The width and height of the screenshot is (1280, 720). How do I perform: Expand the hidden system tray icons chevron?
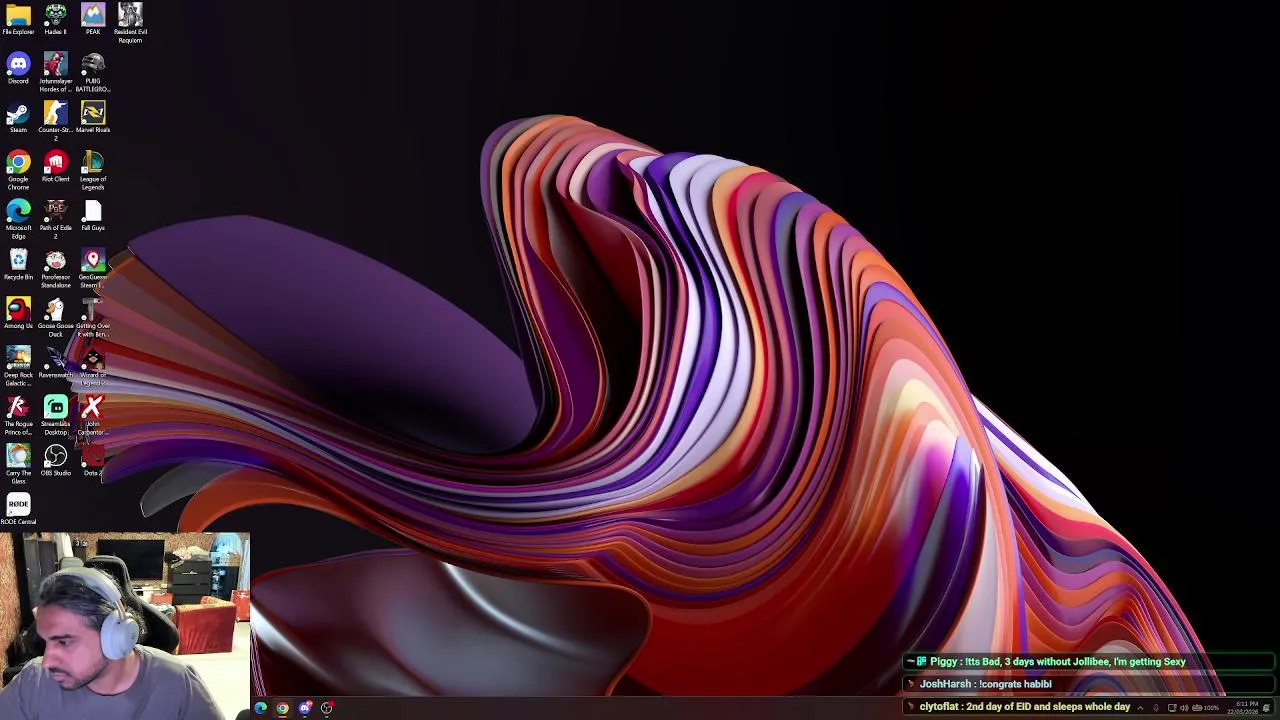(1140, 708)
